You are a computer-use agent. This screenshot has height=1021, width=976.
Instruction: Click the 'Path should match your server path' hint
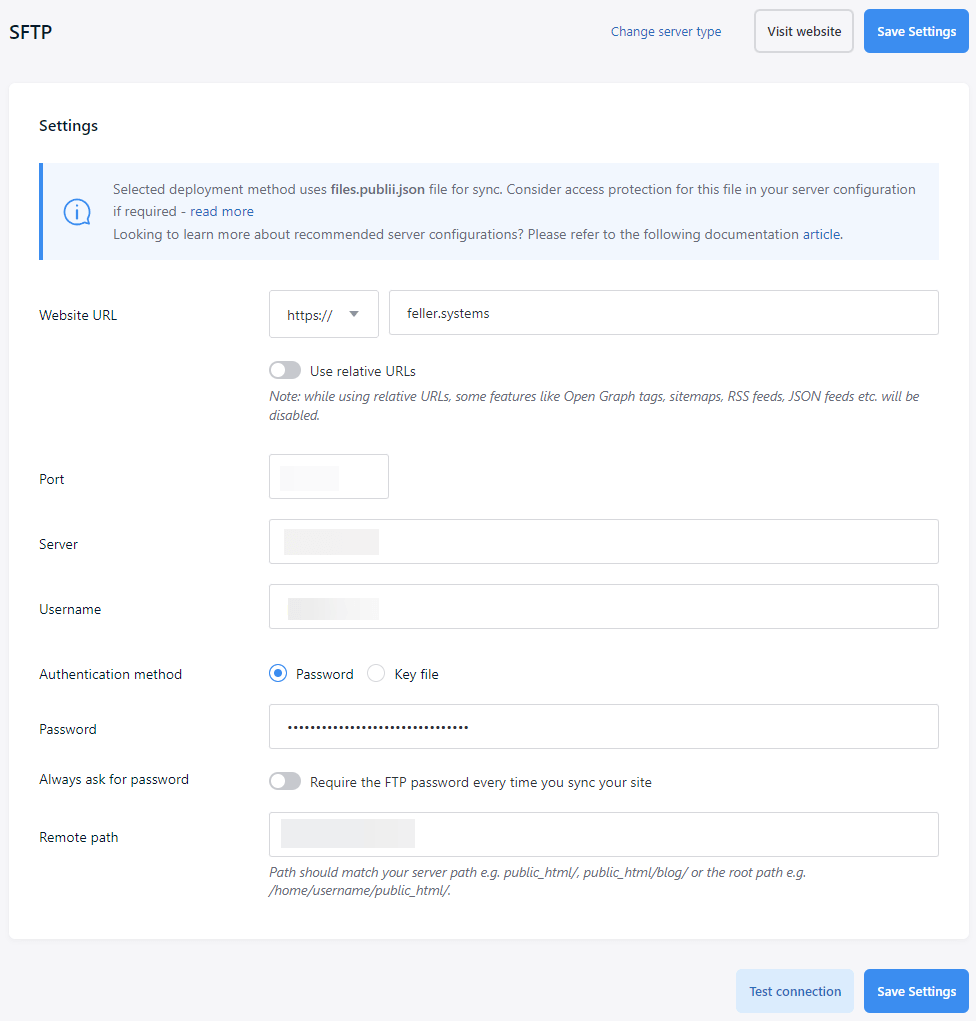[x=538, y=881]
